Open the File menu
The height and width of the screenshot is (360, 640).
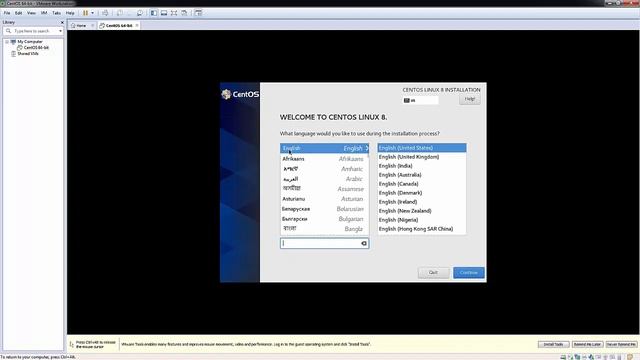7,13
